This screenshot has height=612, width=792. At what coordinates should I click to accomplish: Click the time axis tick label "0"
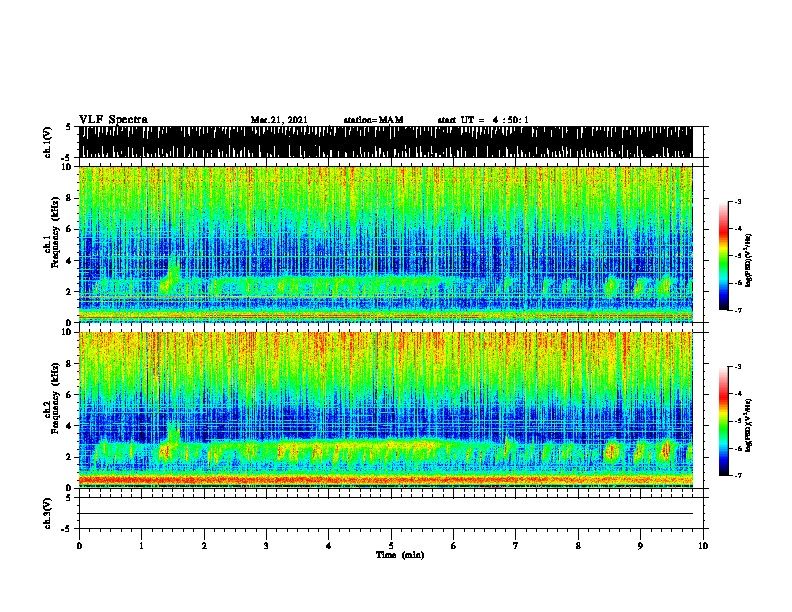coord(79,546)
